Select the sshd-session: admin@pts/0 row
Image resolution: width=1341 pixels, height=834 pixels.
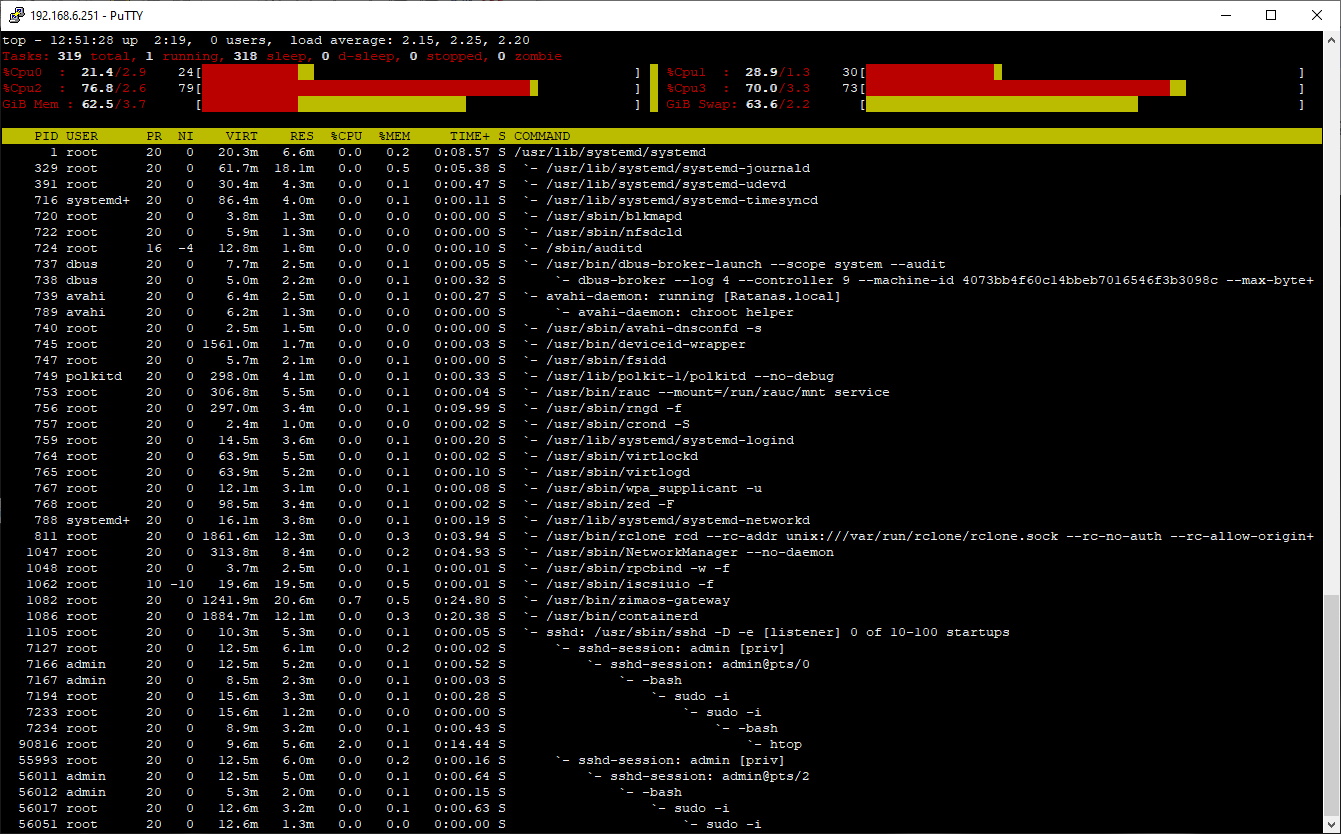point(661,664)
